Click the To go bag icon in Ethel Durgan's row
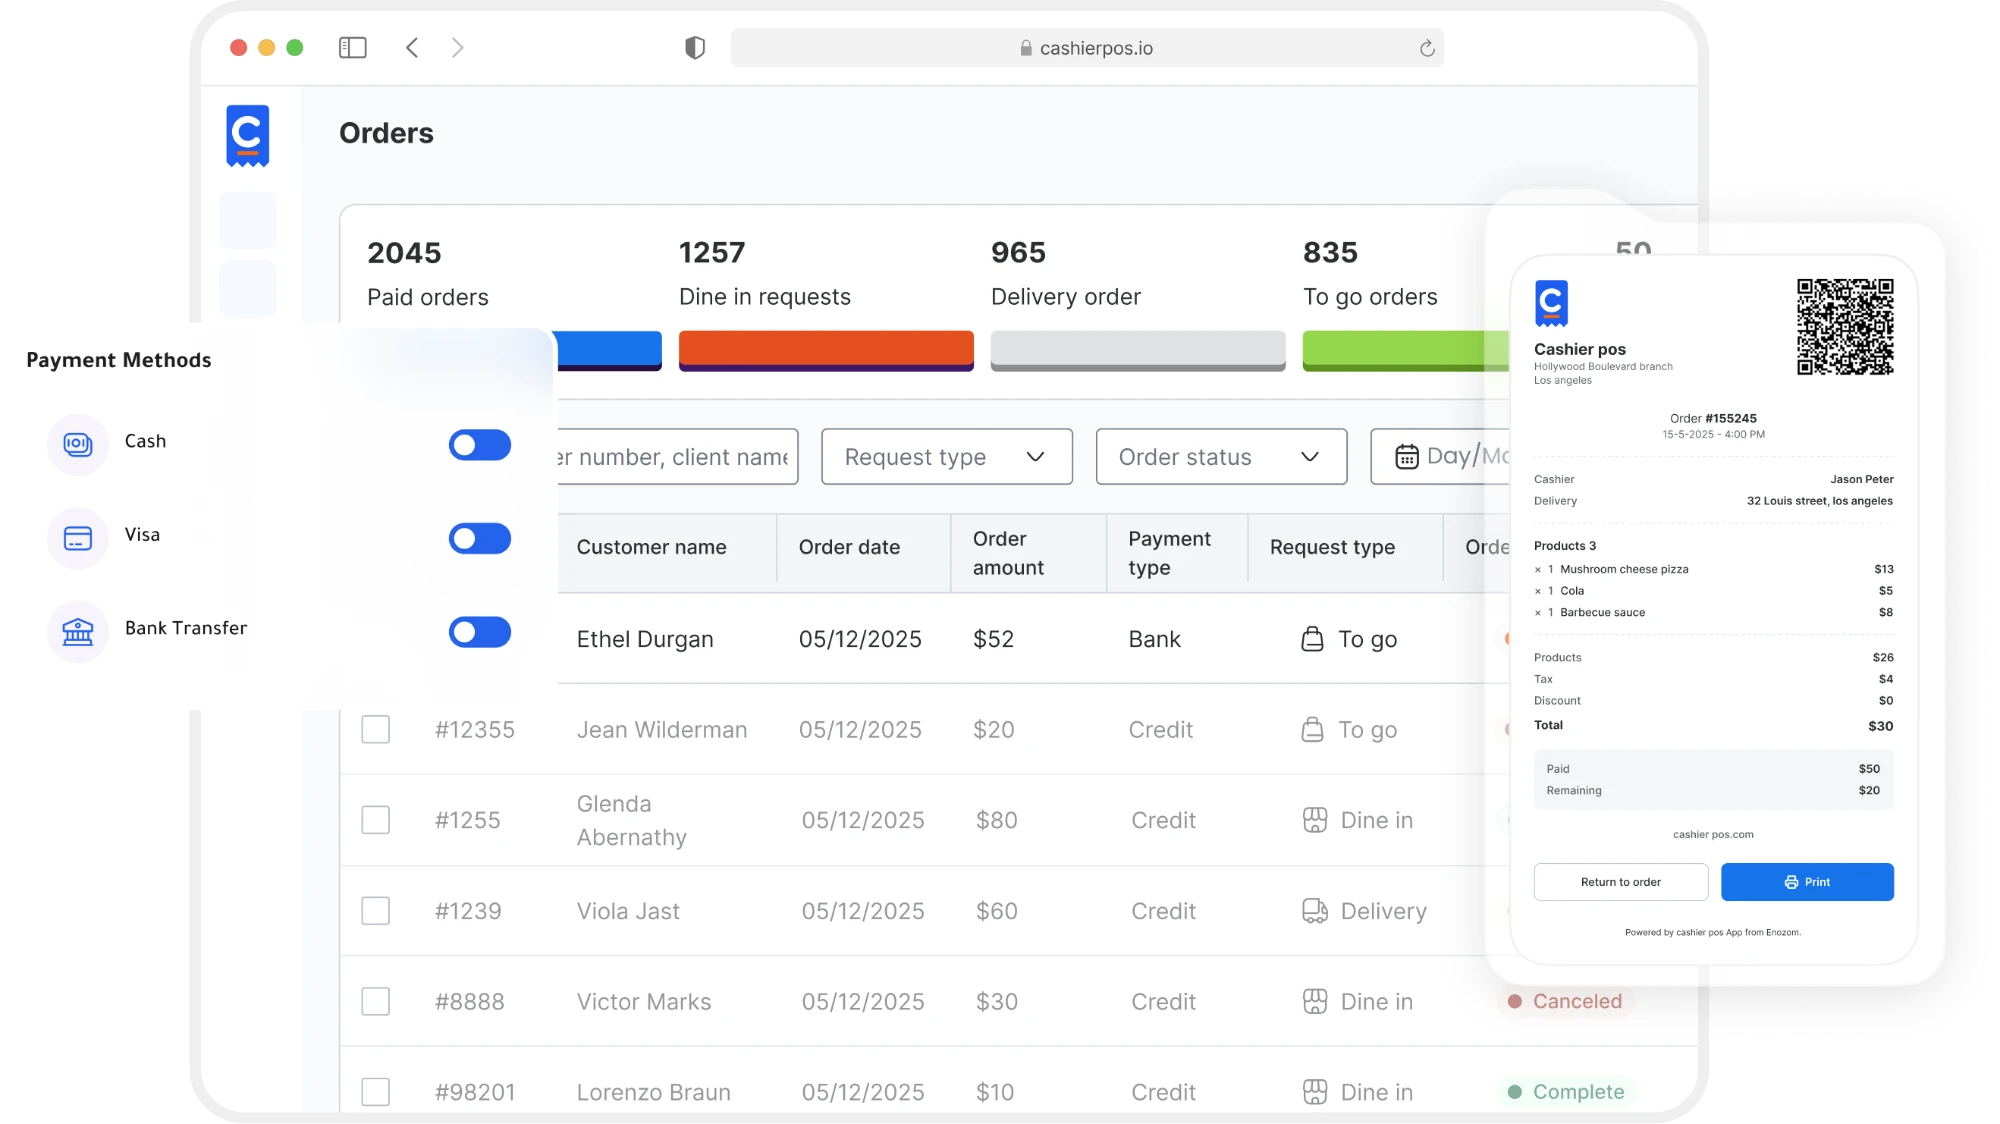This screenshot has width=2000, height=1124. (1312, 639)
